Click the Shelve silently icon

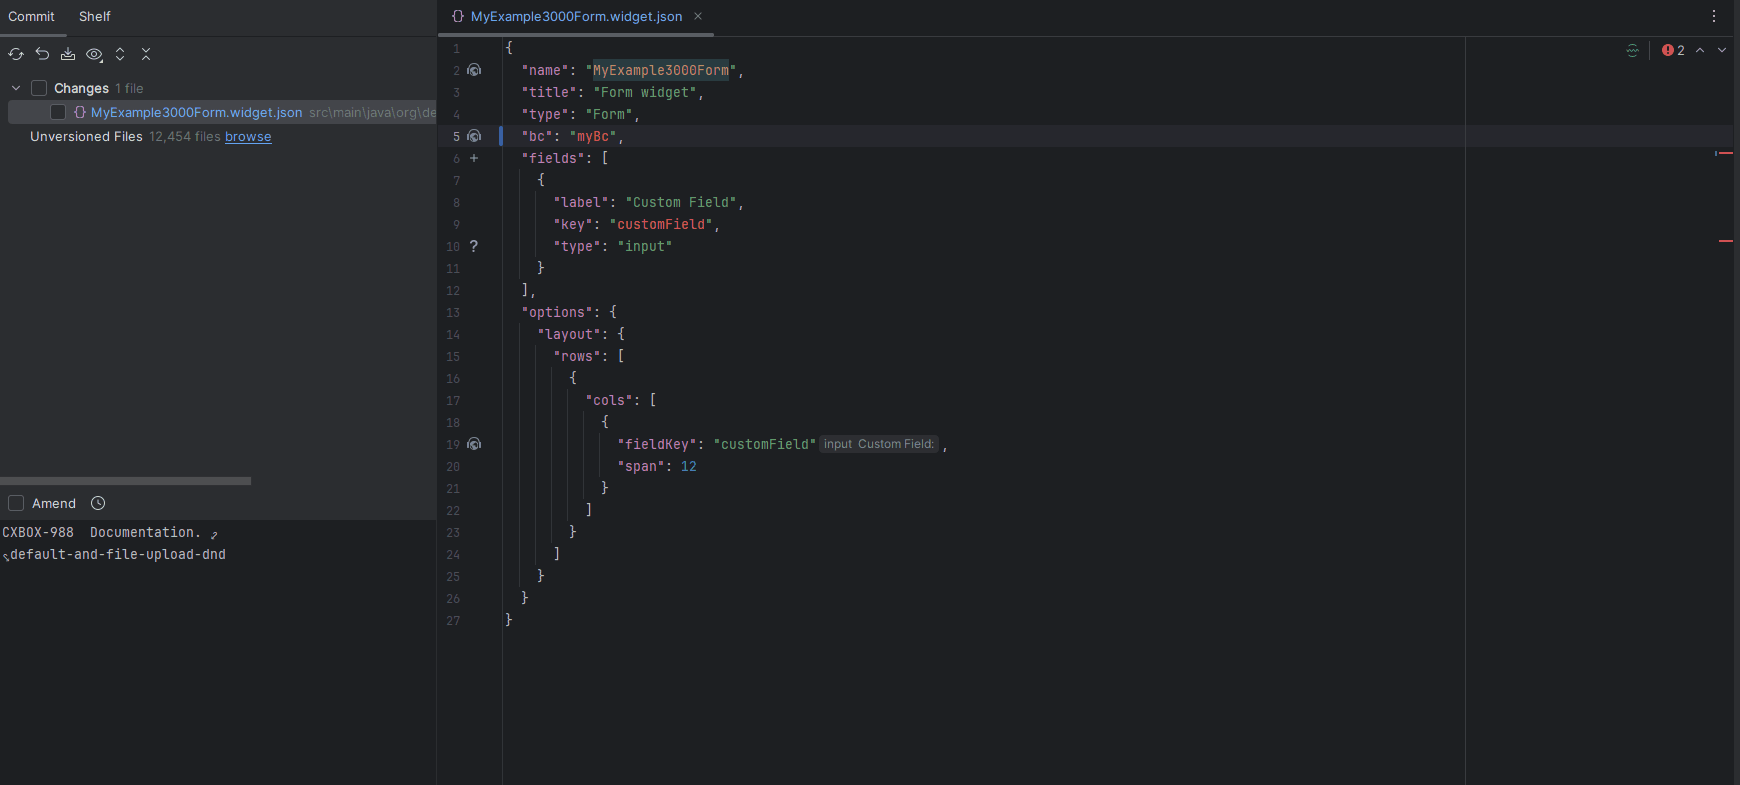[x=68, y=54]
